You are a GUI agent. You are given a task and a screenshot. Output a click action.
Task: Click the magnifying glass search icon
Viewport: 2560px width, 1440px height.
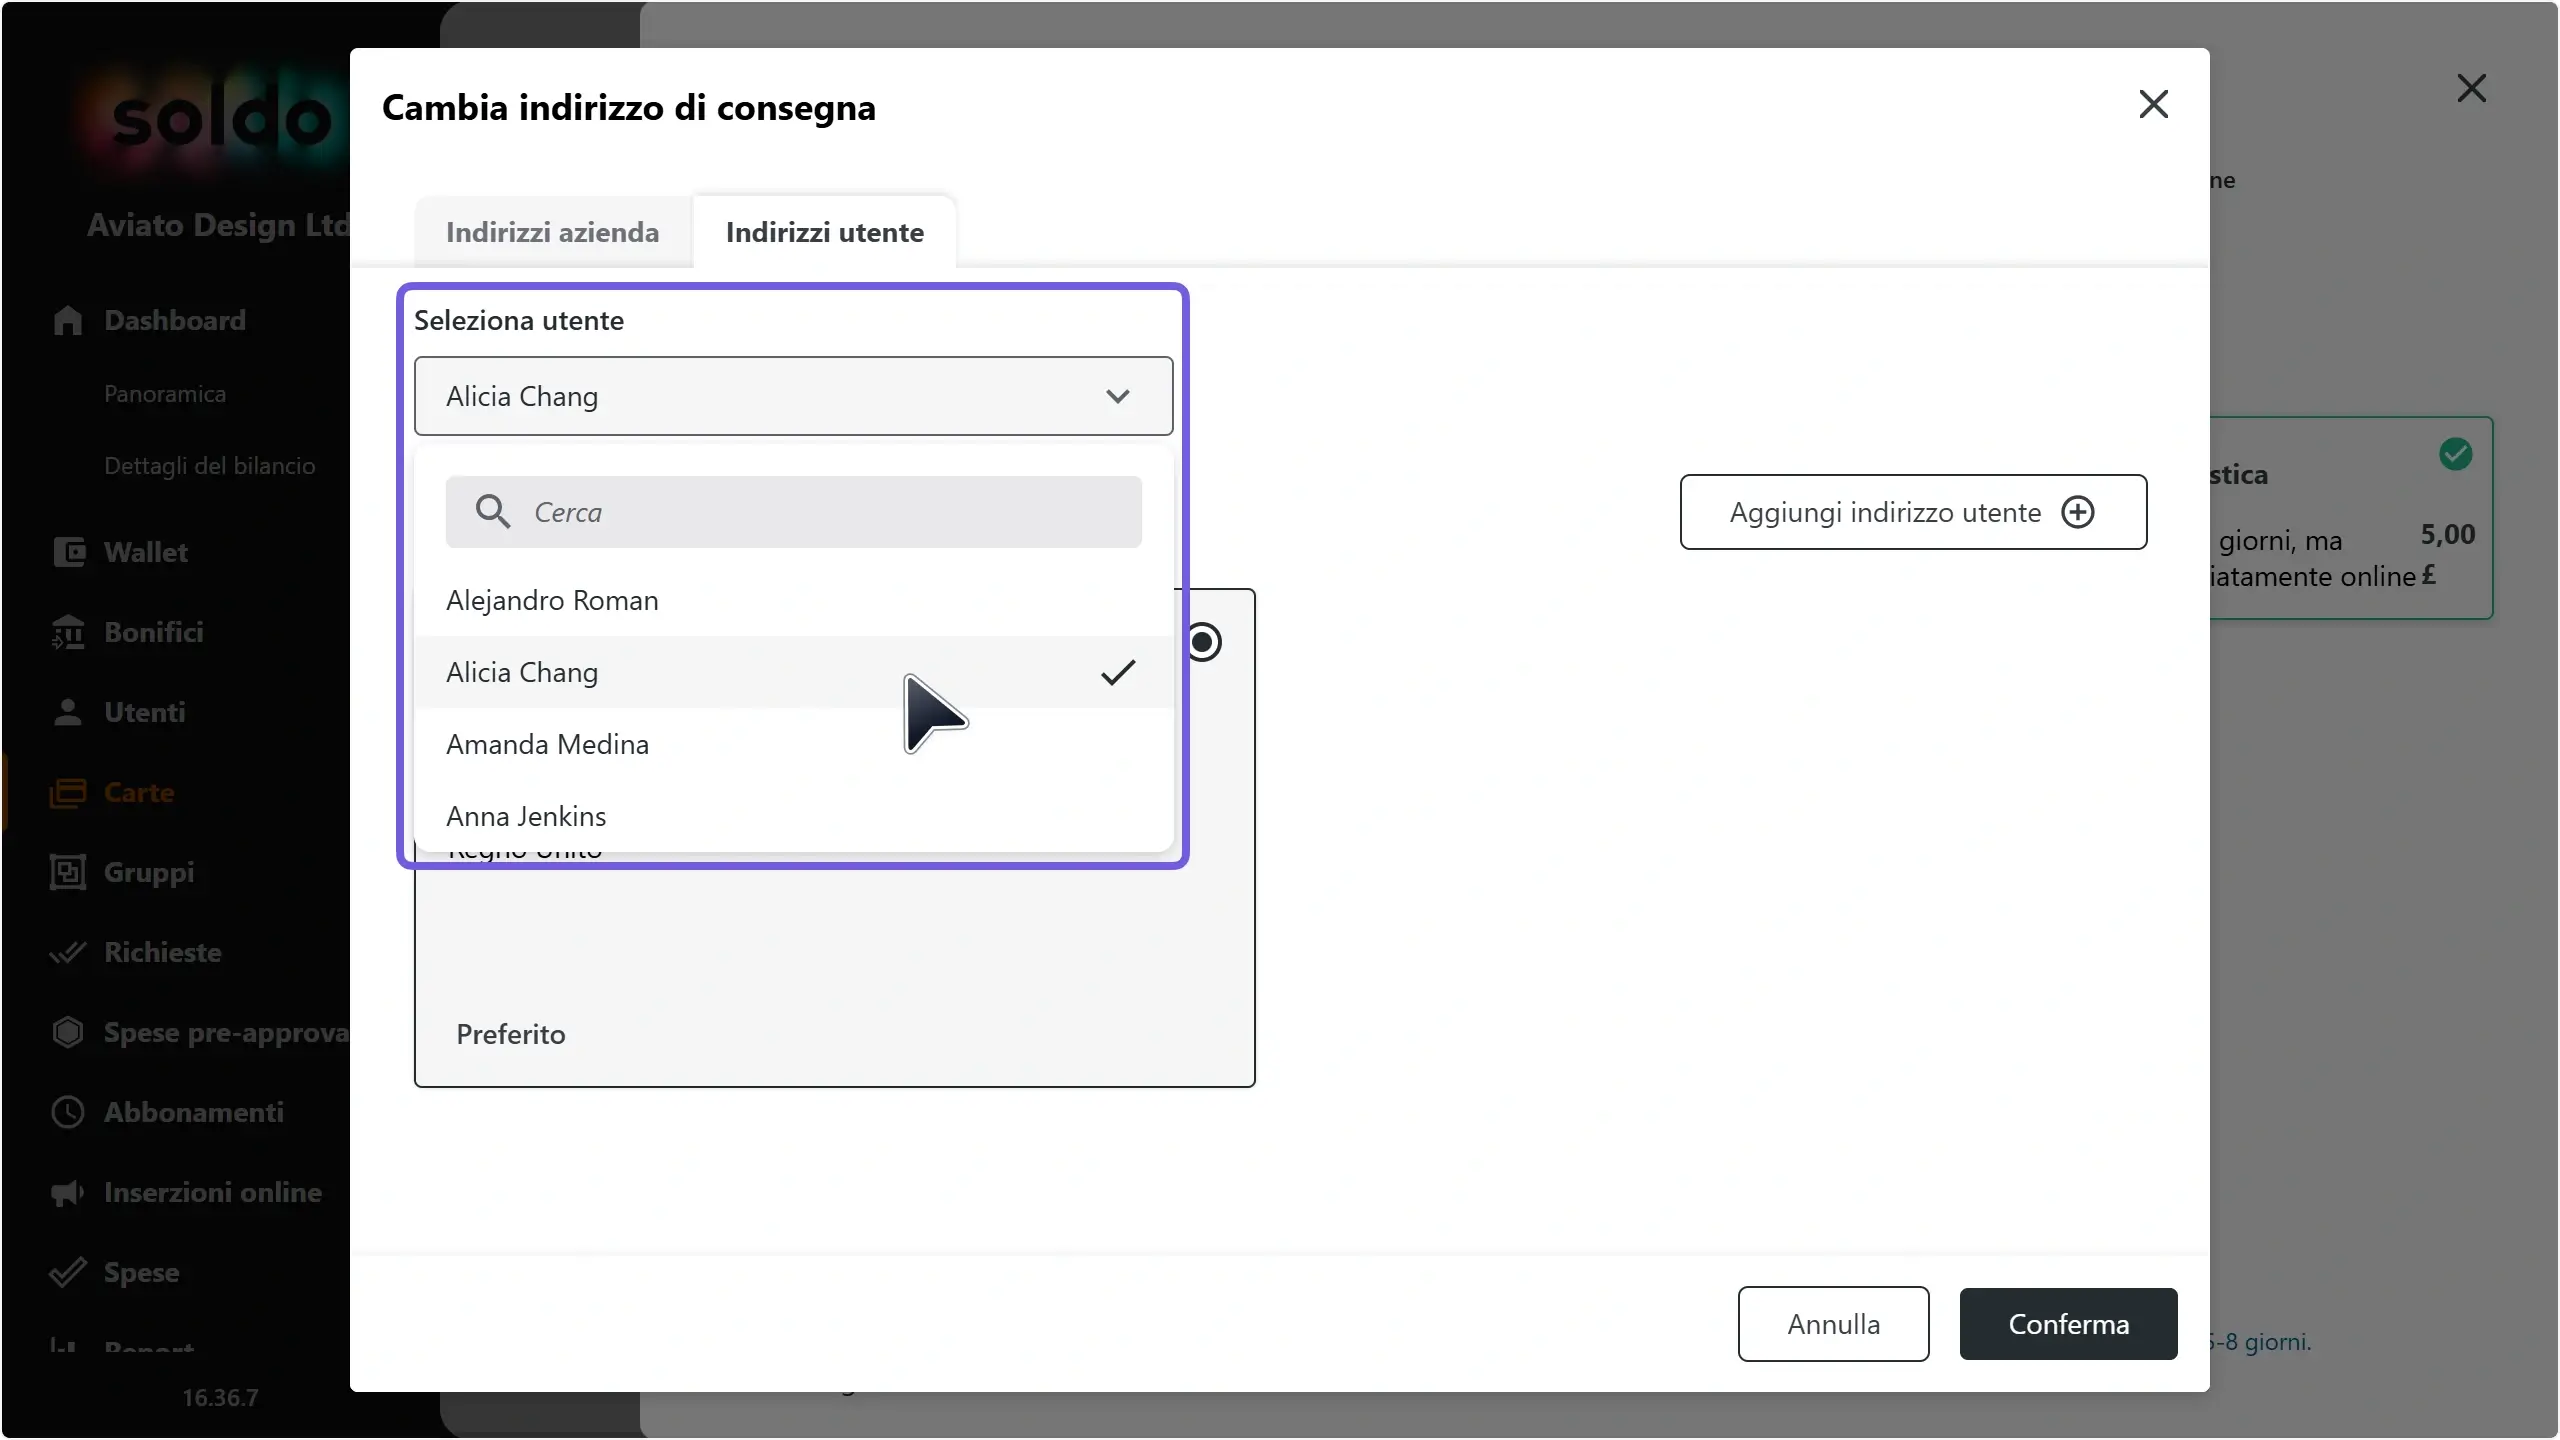tap(492, 511)
